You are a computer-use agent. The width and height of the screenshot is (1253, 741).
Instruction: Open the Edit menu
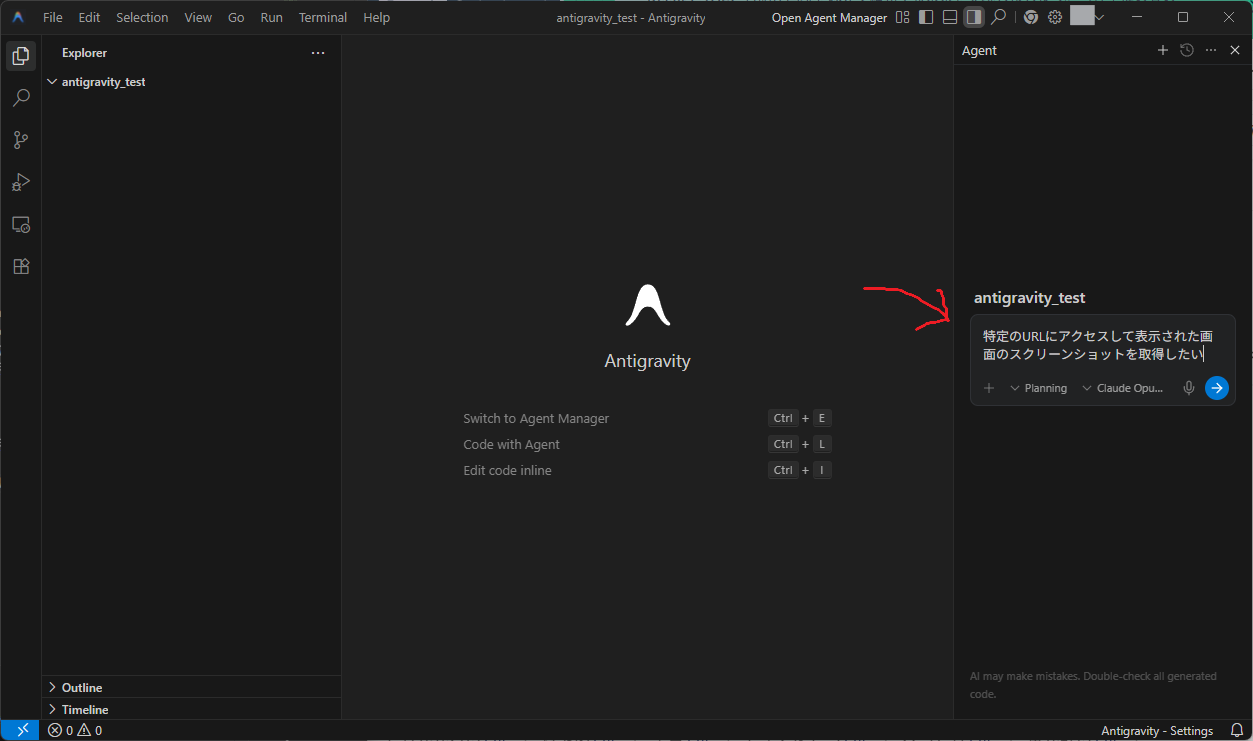(89, 17)
